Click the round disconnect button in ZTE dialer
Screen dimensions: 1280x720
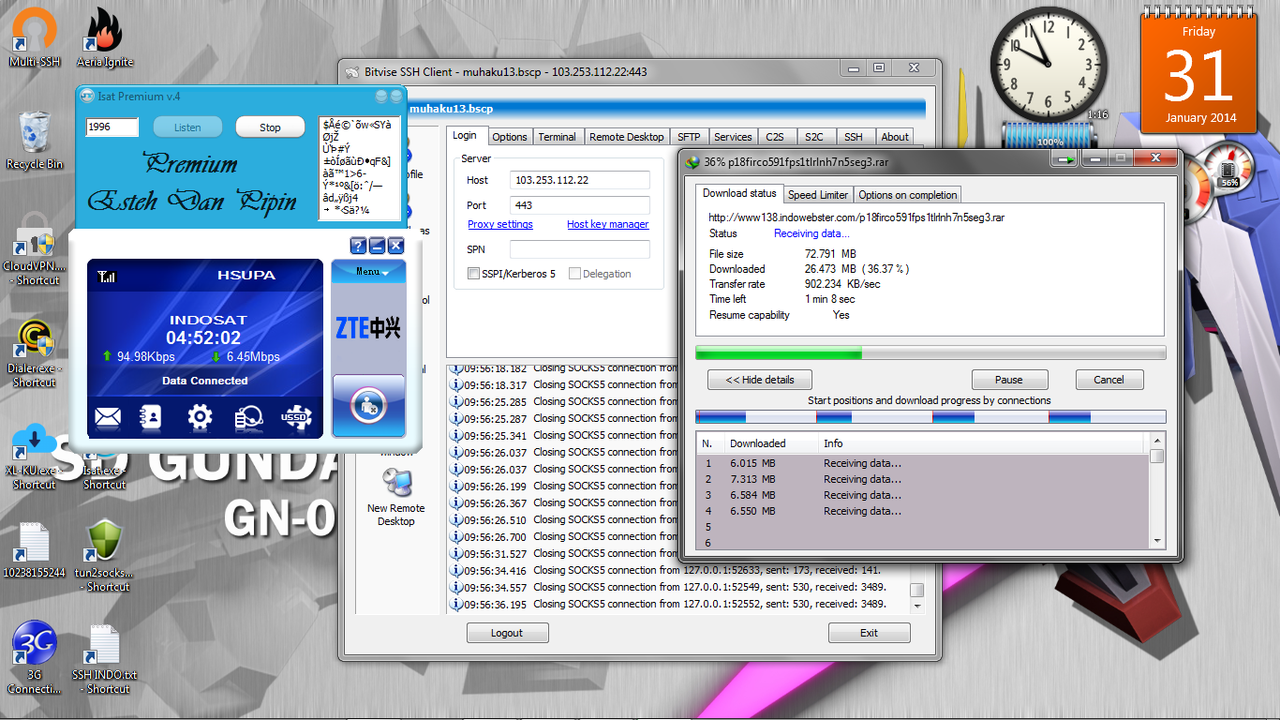point(368,405)
